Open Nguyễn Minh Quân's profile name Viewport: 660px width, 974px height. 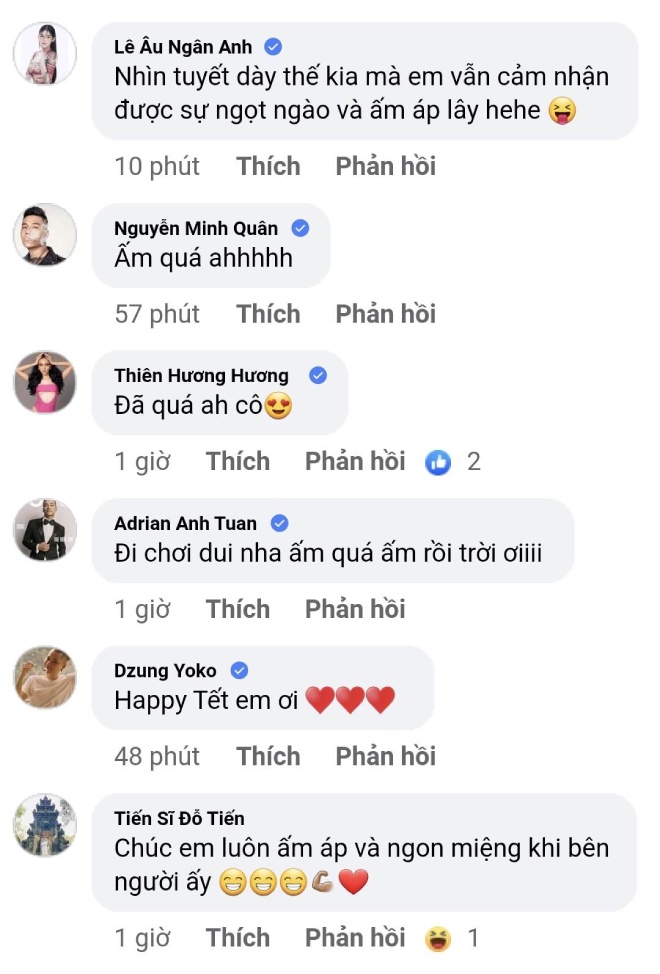click(x=197, y=228)
